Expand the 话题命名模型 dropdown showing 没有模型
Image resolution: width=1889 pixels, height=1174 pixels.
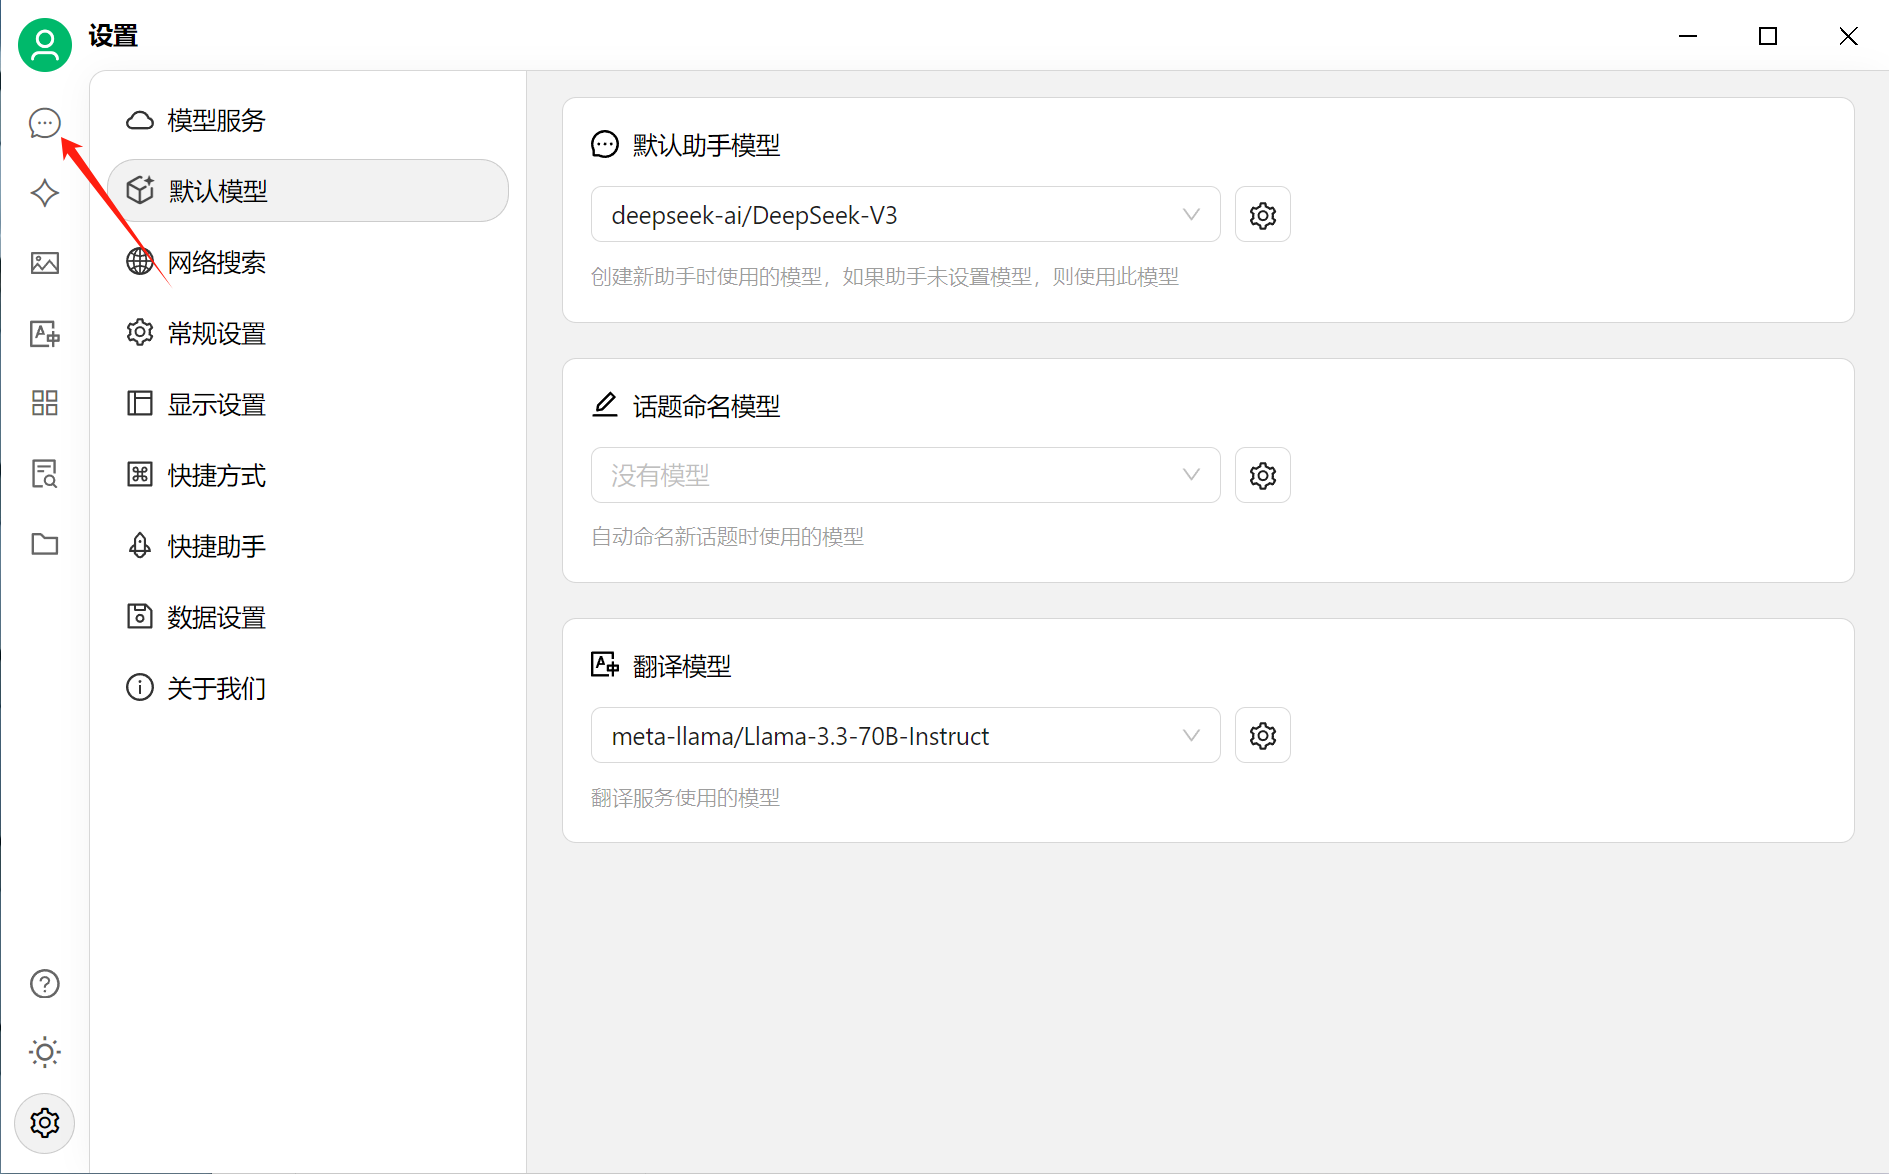point(905,475)
